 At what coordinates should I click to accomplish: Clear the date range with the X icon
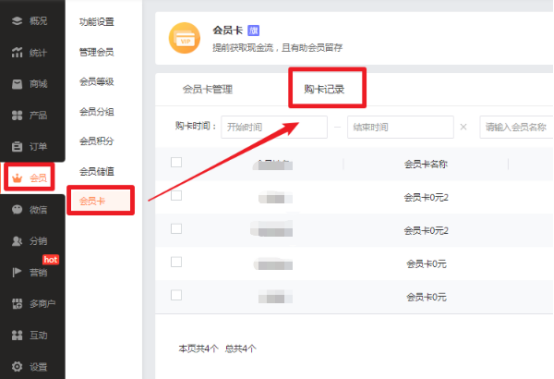464,127
